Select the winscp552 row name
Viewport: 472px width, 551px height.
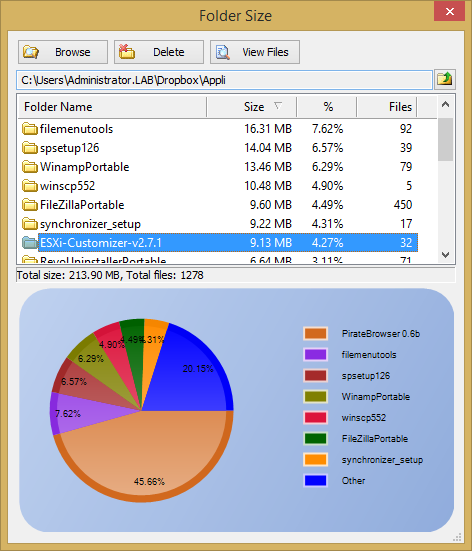tap(67, 186)
